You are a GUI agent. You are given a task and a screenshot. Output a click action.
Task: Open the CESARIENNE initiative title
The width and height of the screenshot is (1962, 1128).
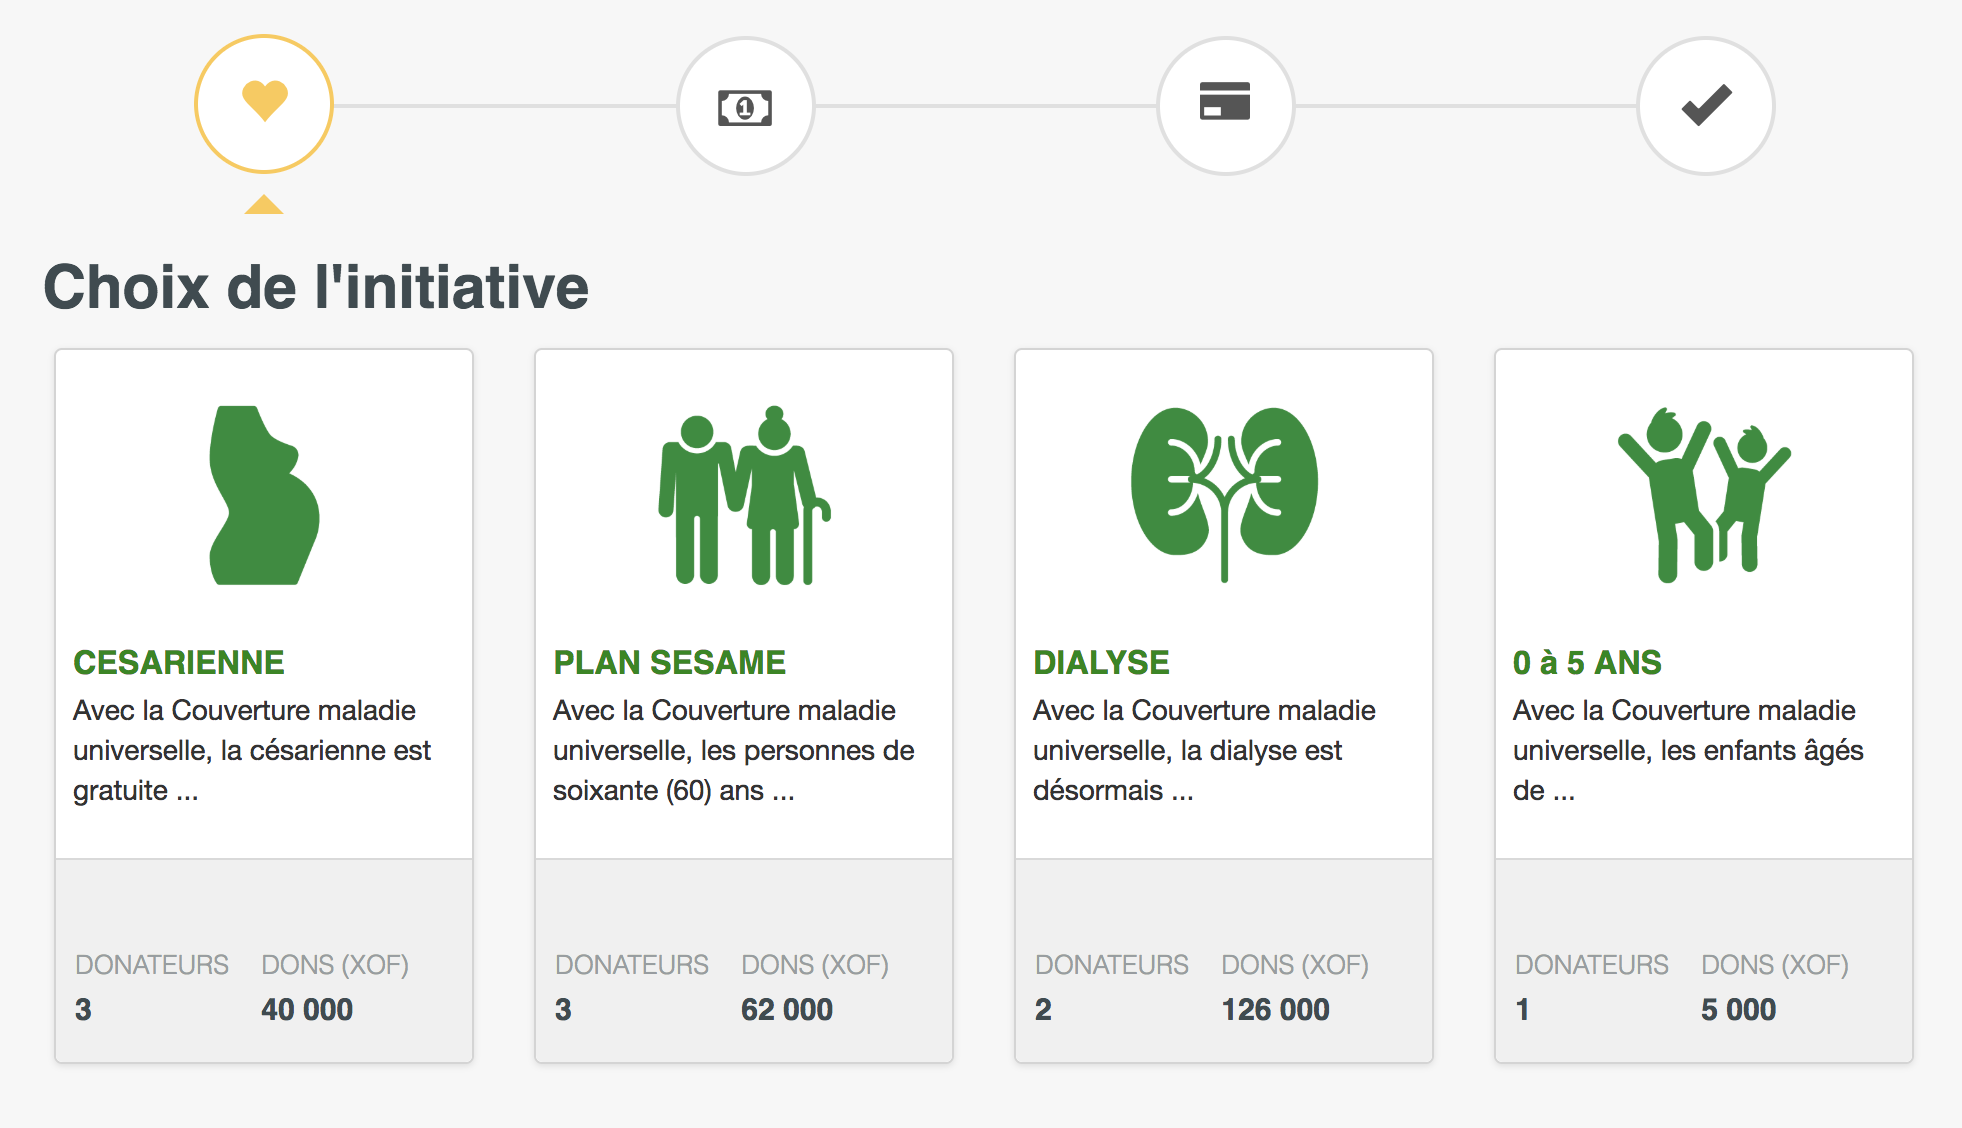click(x=179, y=662)
